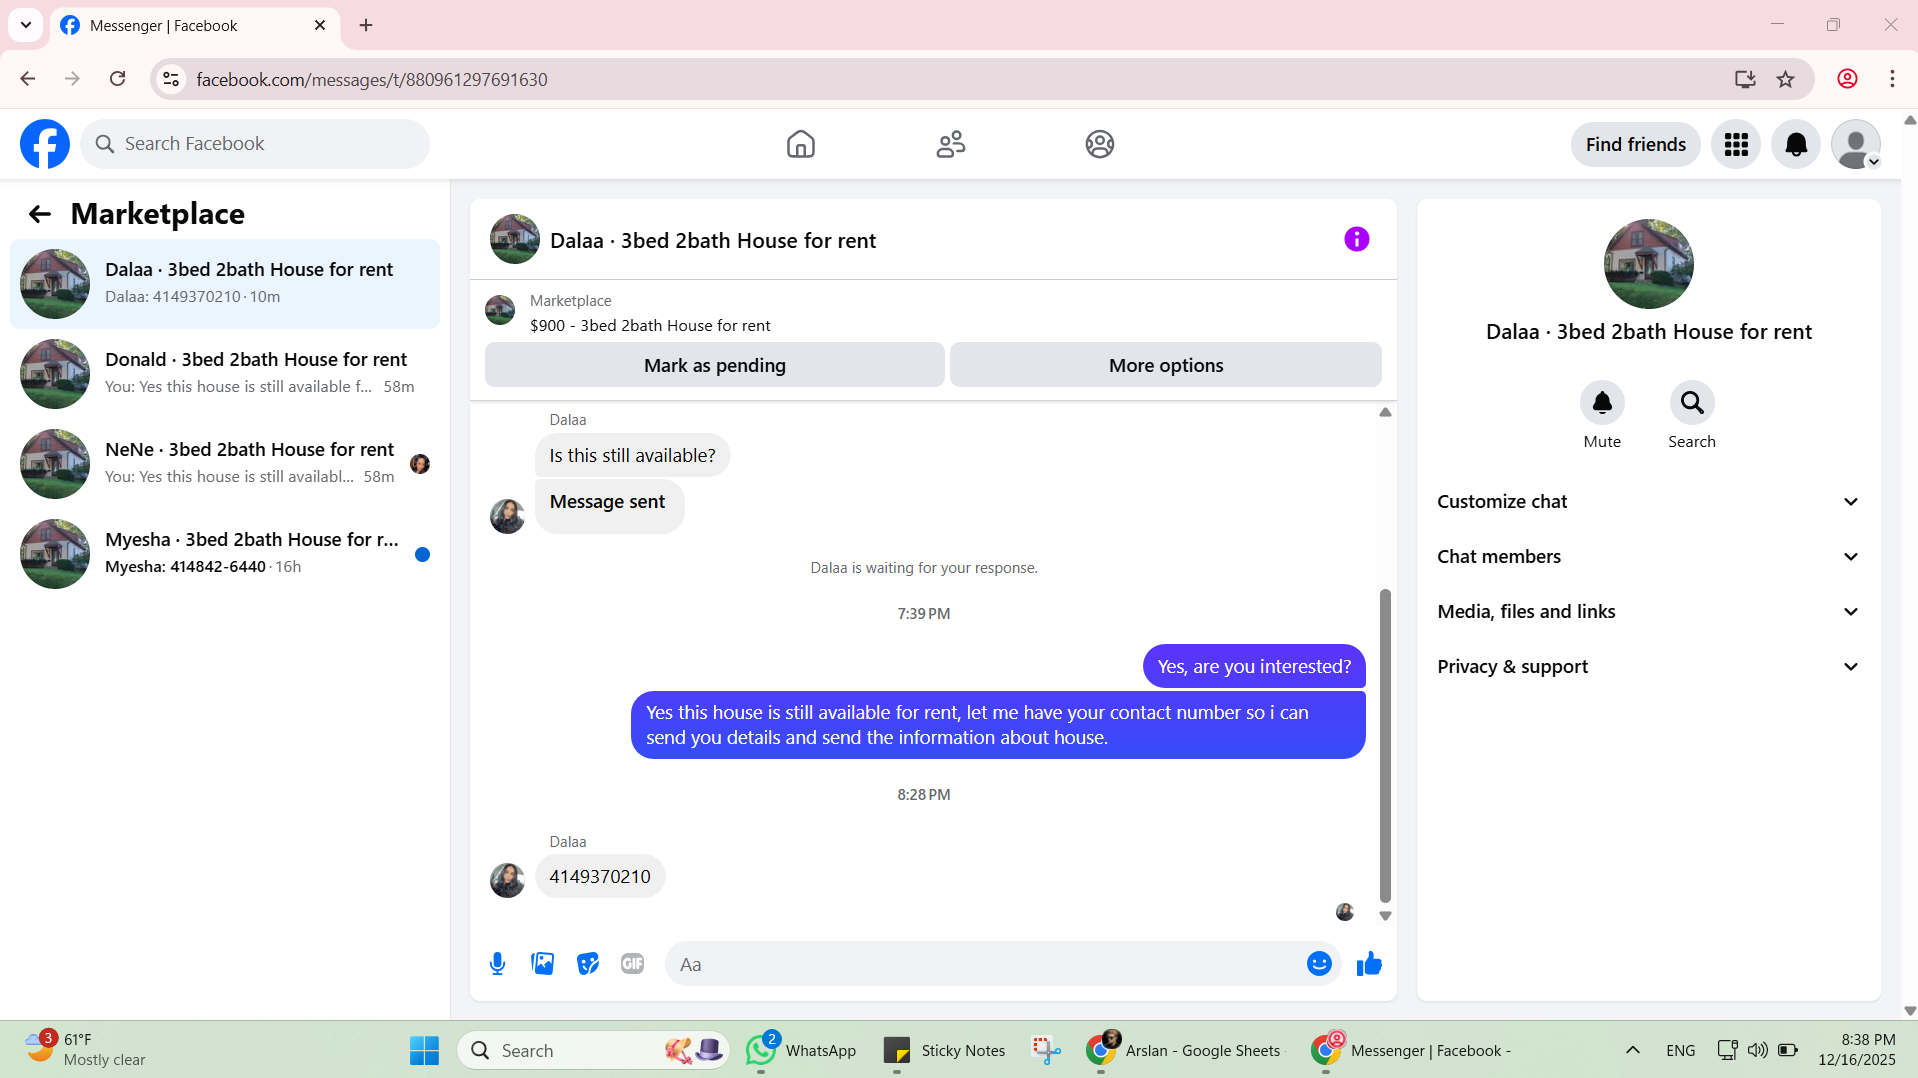Viewport: 1918px width, 1078px height.
Task: Click the ENG language indicator
Action: [x=1681, y=1050]
